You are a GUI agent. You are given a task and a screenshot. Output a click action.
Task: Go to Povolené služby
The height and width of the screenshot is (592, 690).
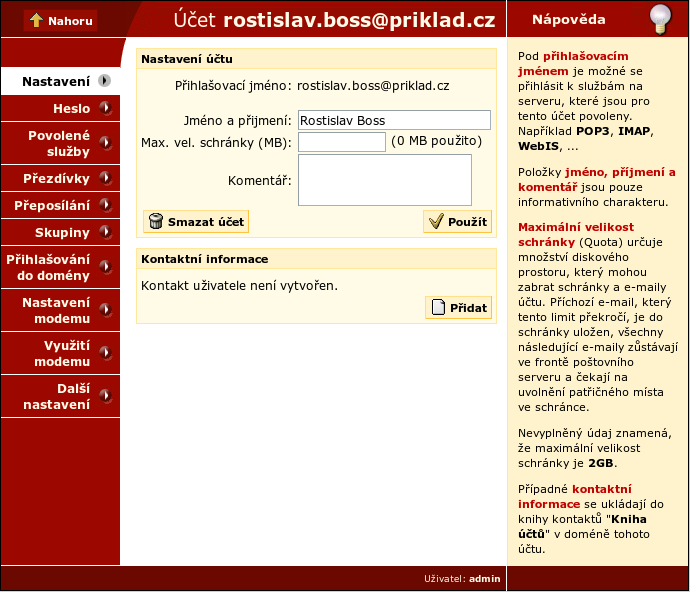point(60,143)
